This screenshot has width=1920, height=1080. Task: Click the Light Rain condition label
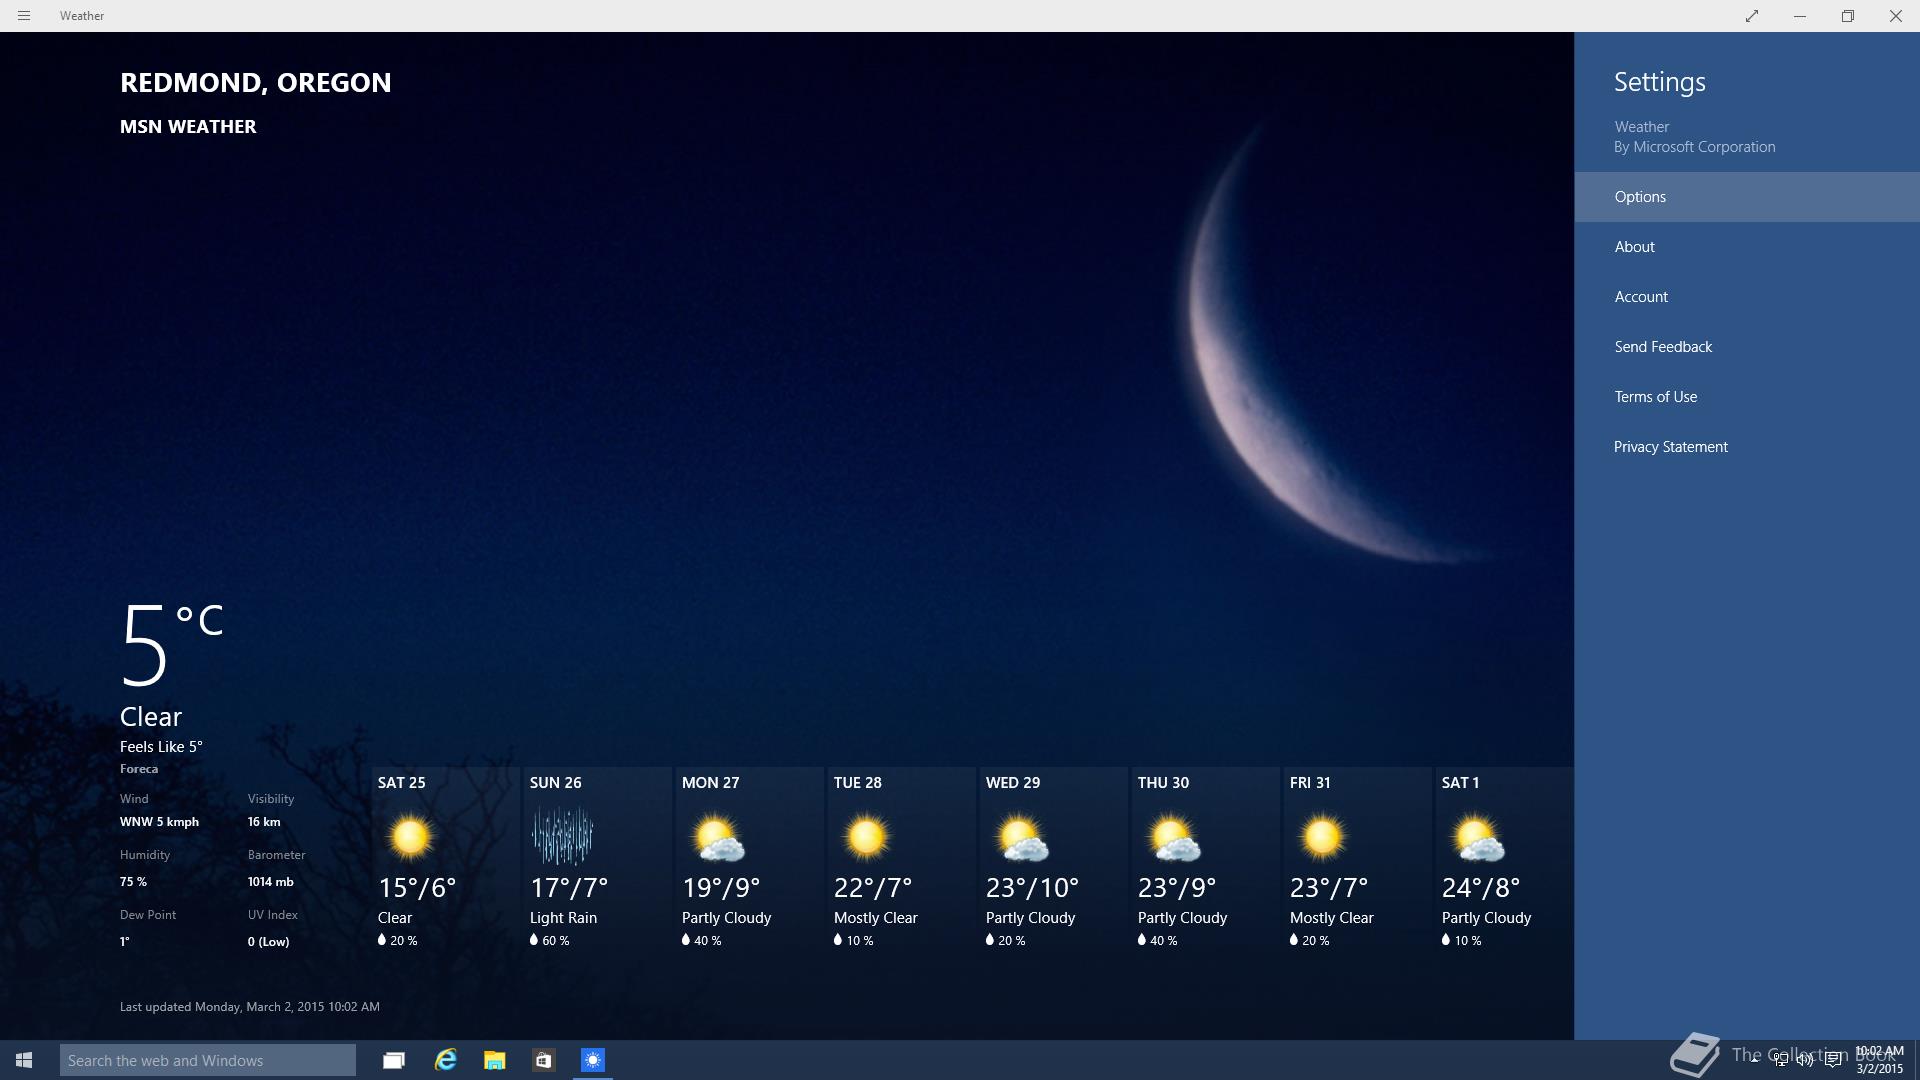563,918
